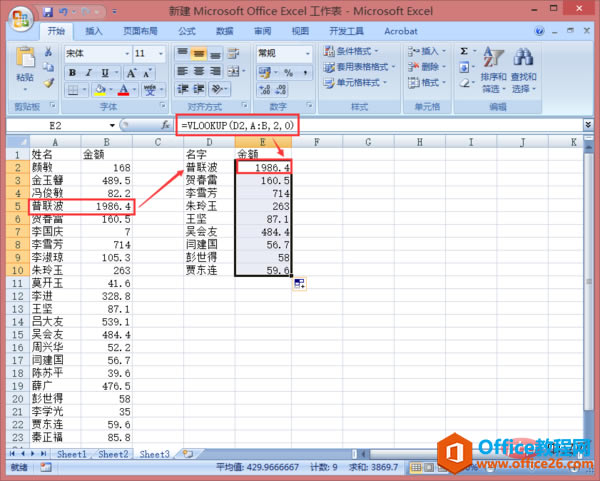Decrease font size with small A
The image size is (600, 481).
pyautogui.click(x=147, y=73)
